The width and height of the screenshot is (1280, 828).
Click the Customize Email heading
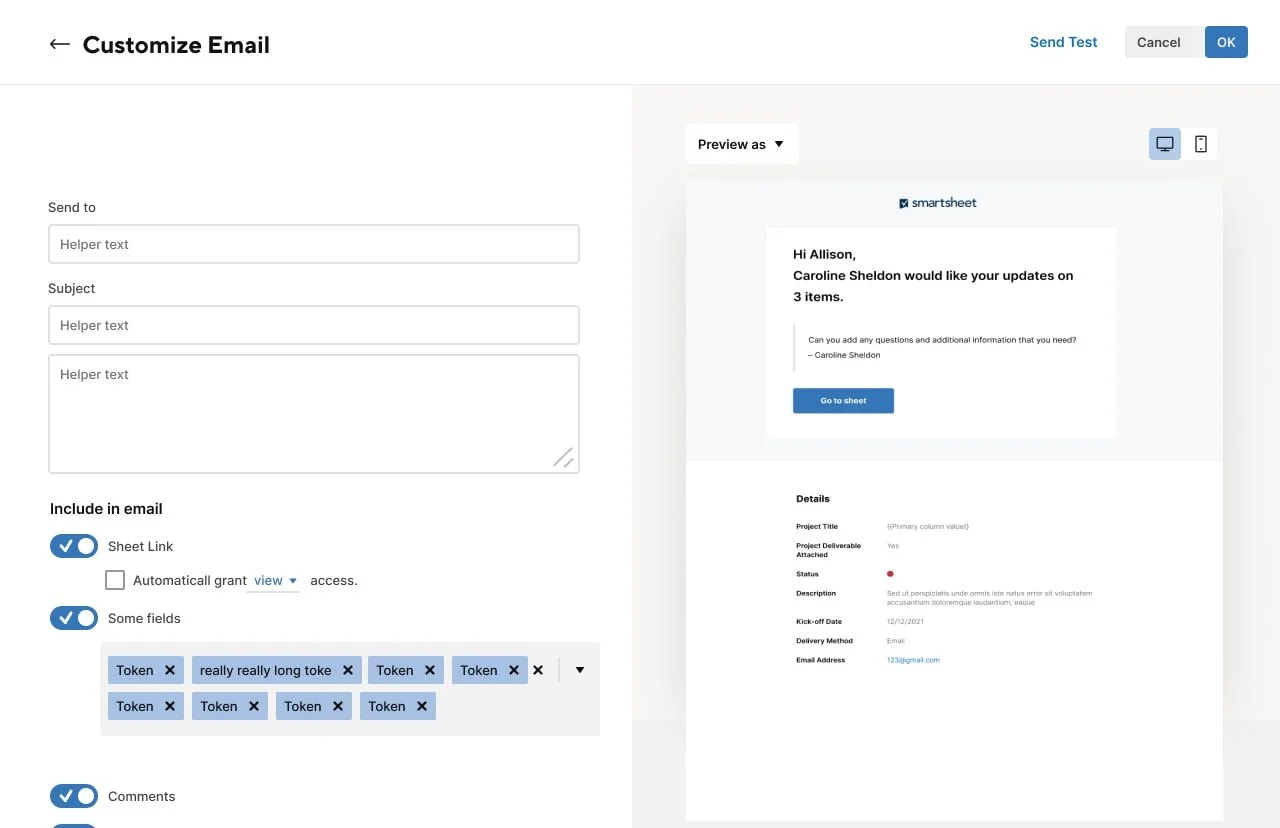click(x=176, y=45)
